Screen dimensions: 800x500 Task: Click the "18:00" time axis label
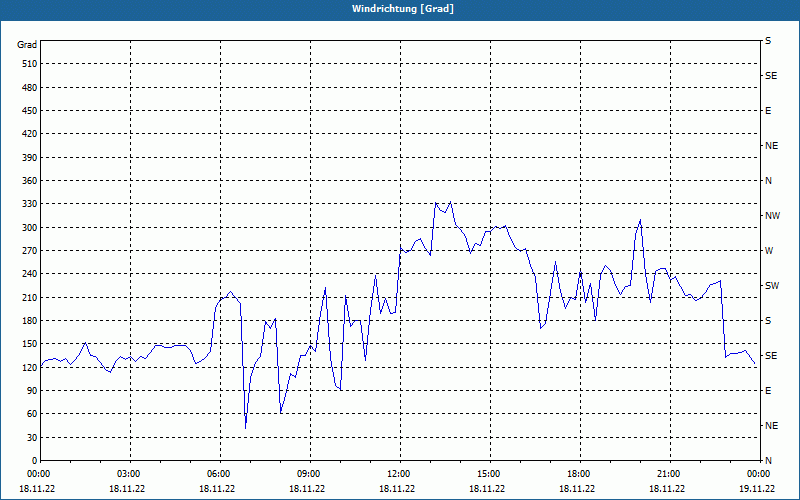tap(578, 474)
